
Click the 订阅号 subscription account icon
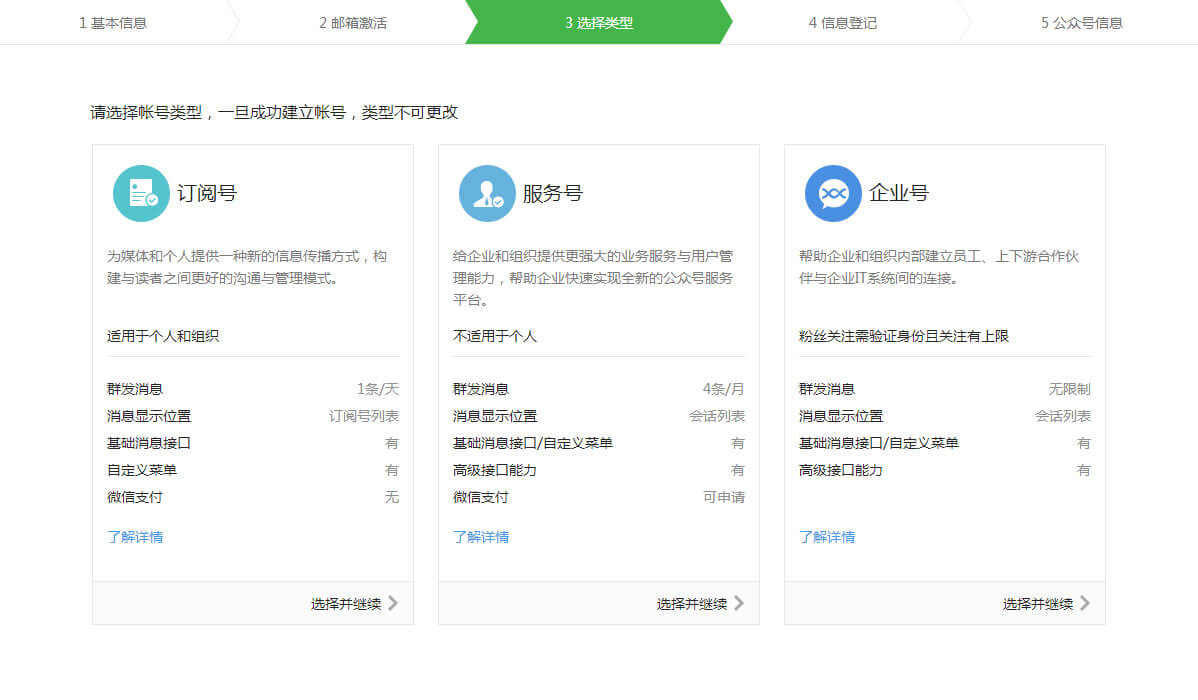coord(141,193)
